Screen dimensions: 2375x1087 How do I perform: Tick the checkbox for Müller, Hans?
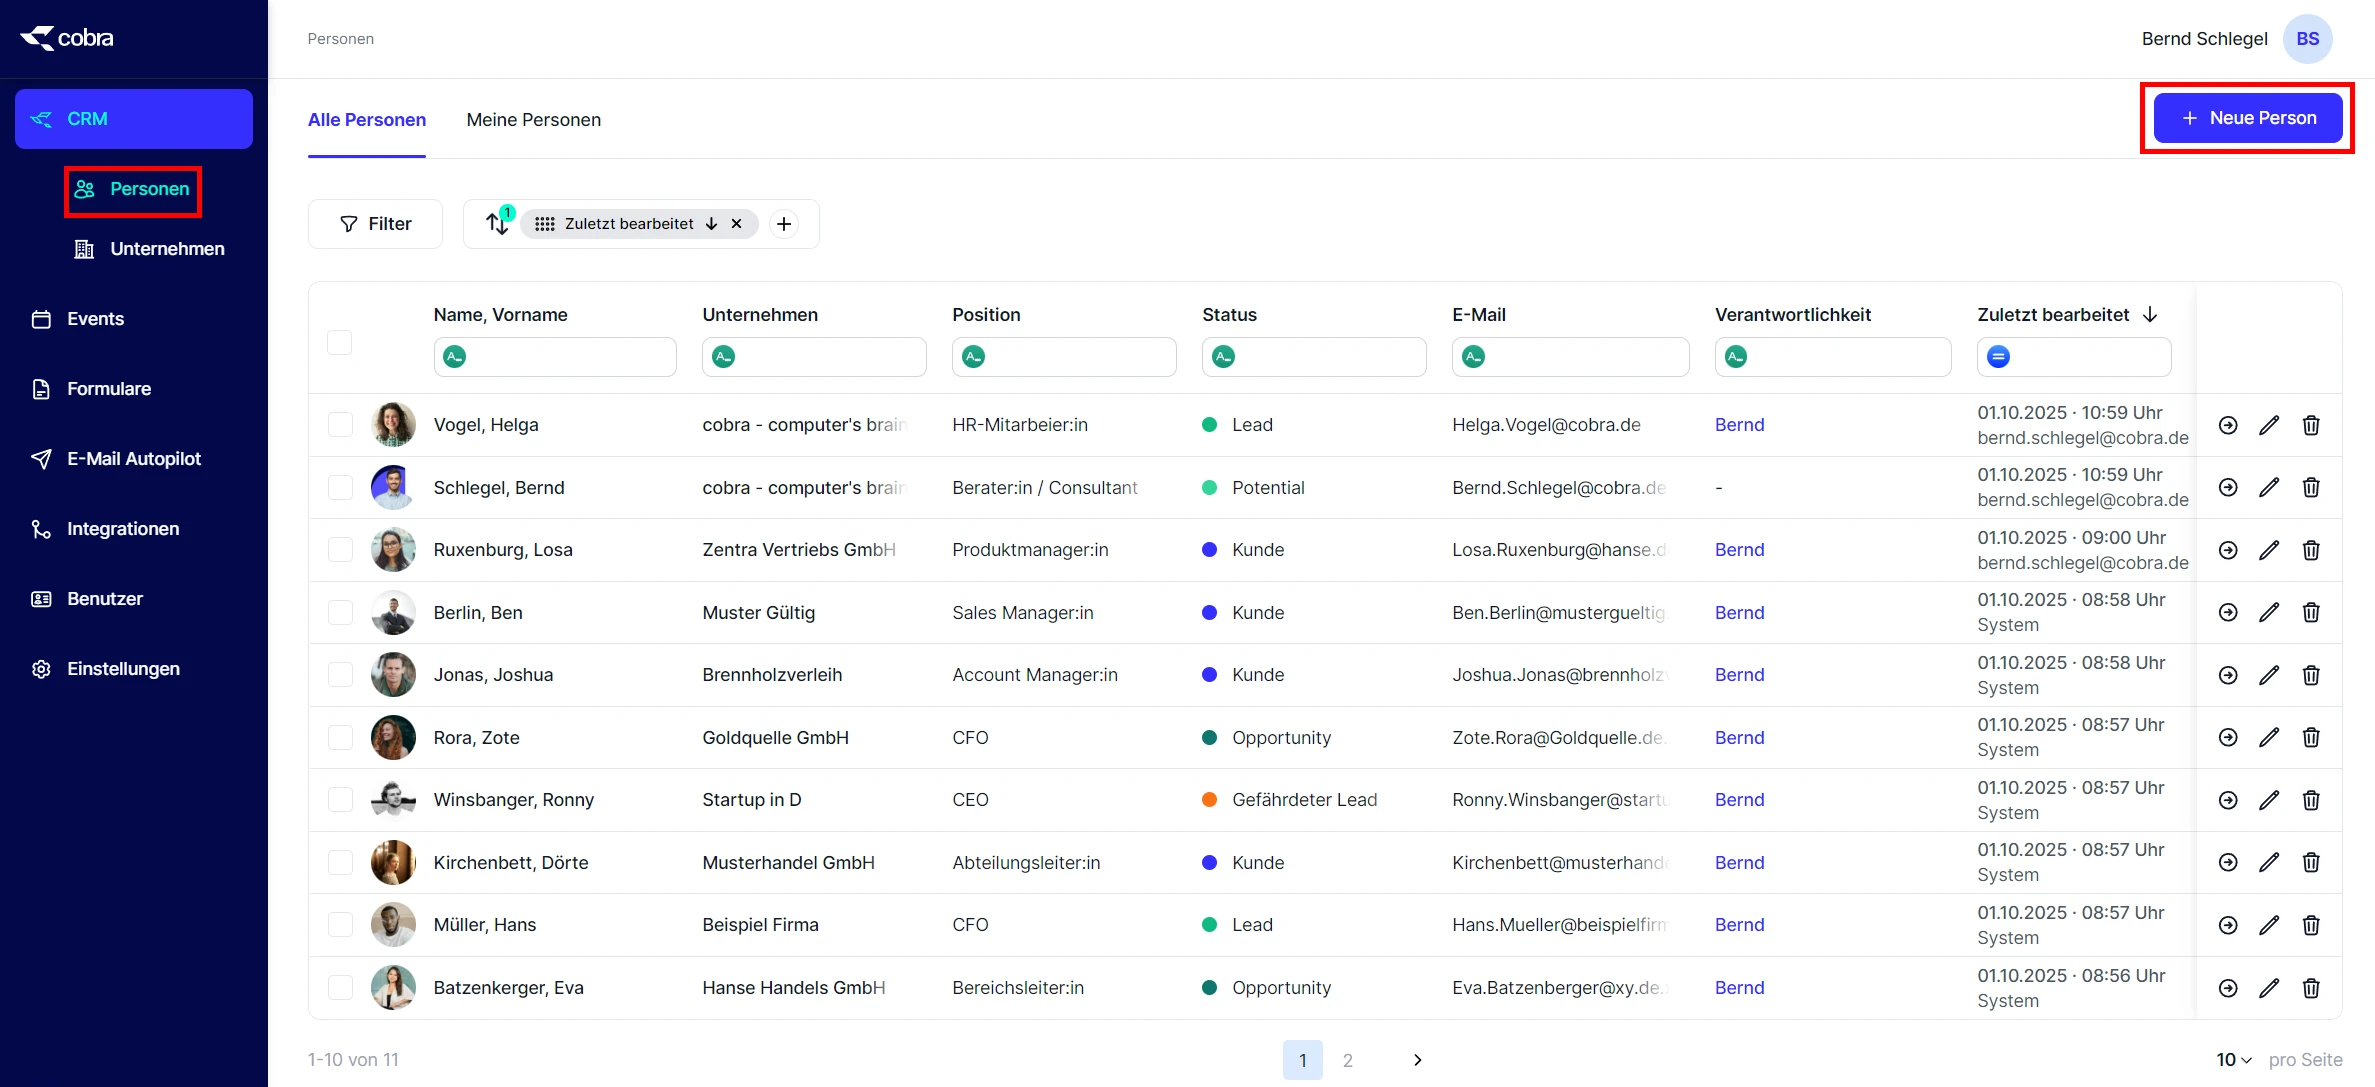[340, 925]
